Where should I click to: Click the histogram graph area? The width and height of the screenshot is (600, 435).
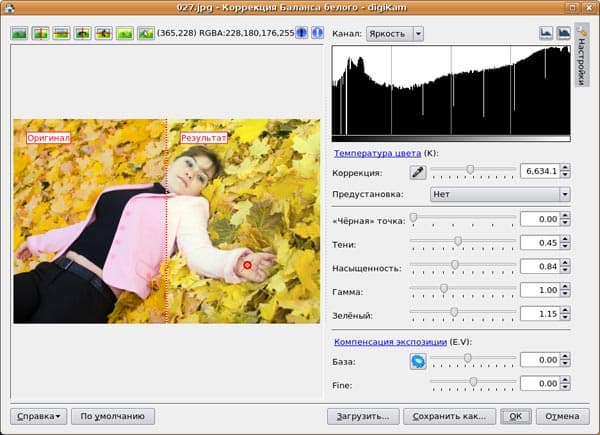point(451,93)
